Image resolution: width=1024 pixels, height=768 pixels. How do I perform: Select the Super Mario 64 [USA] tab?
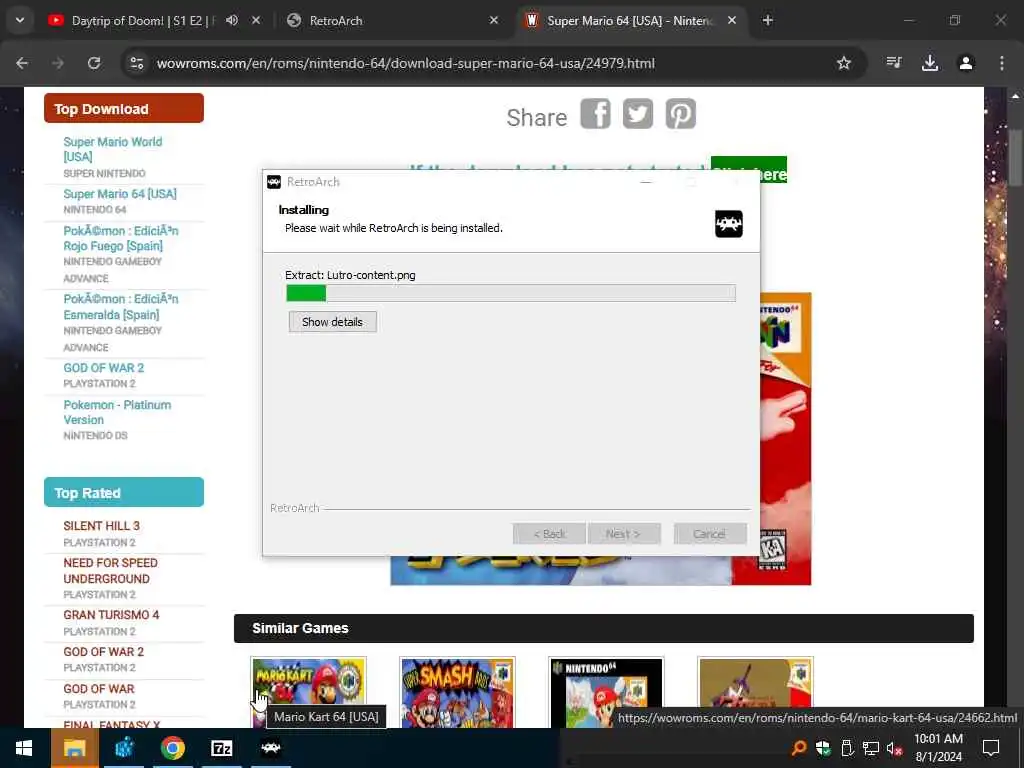(630, 20)
